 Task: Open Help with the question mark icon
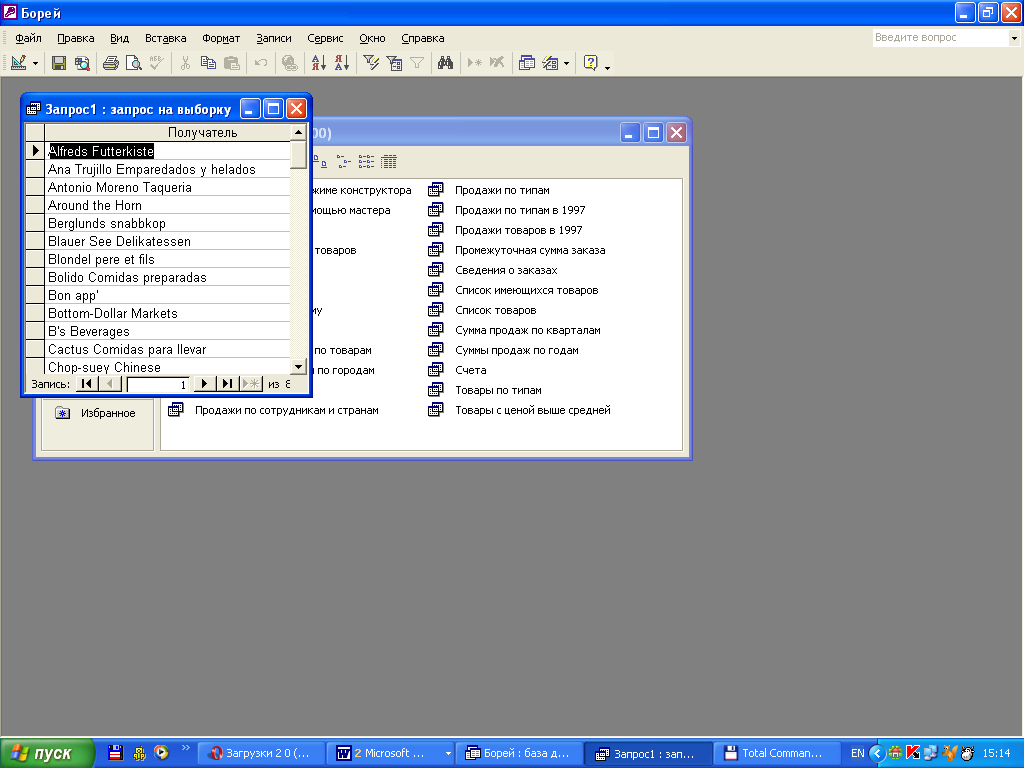[590, 63]
